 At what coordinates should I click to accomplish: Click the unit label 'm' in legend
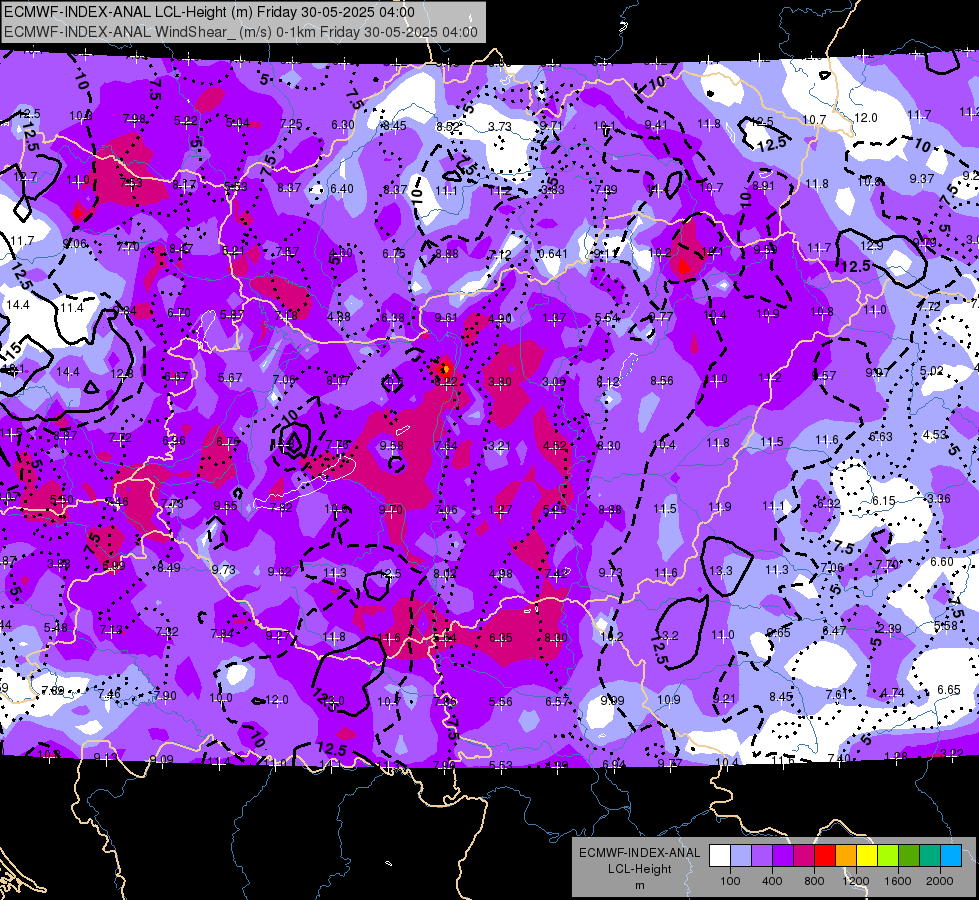click(x=639, y=885)
